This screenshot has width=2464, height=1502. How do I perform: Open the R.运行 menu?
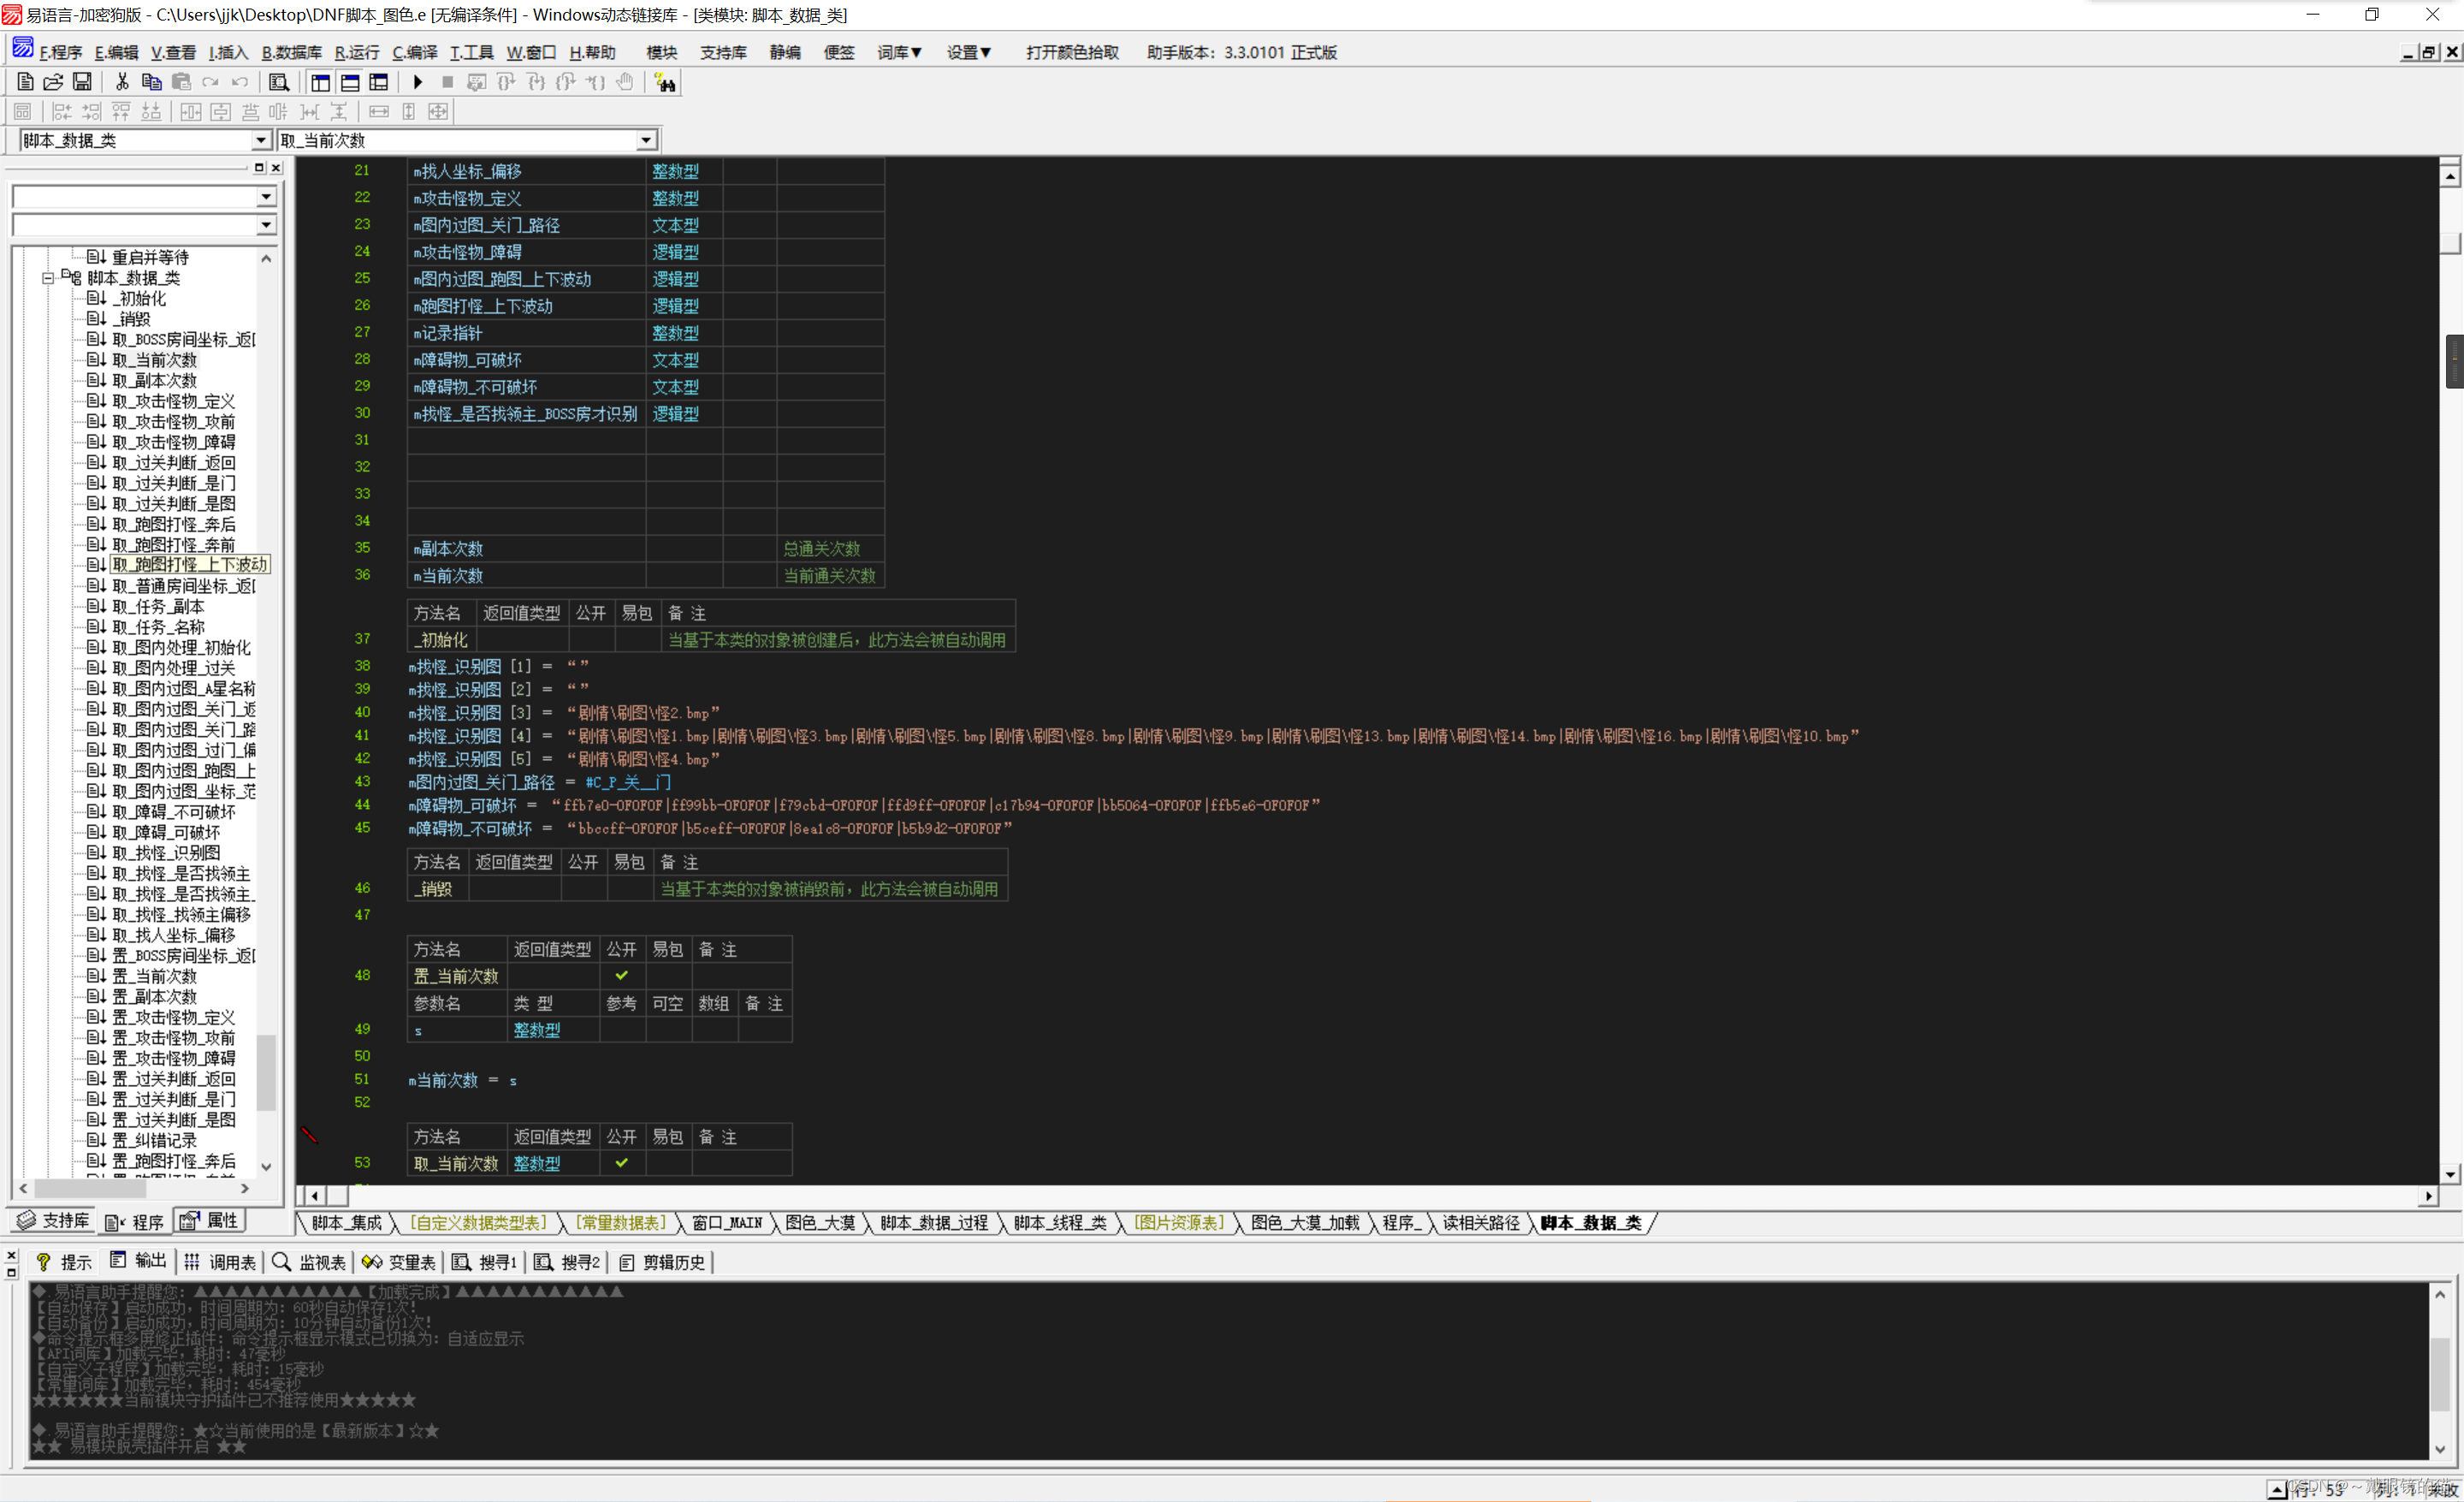(x=357, y=53)
